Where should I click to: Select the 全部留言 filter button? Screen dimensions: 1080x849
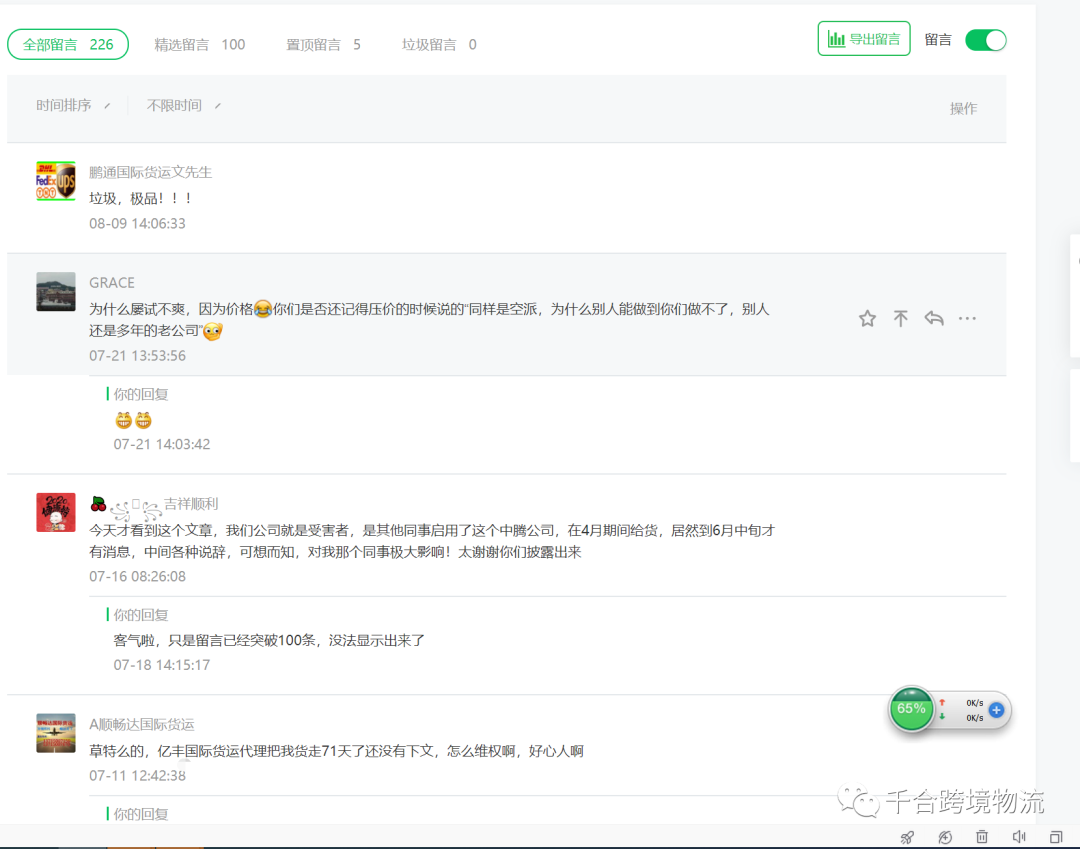[67, 44]
